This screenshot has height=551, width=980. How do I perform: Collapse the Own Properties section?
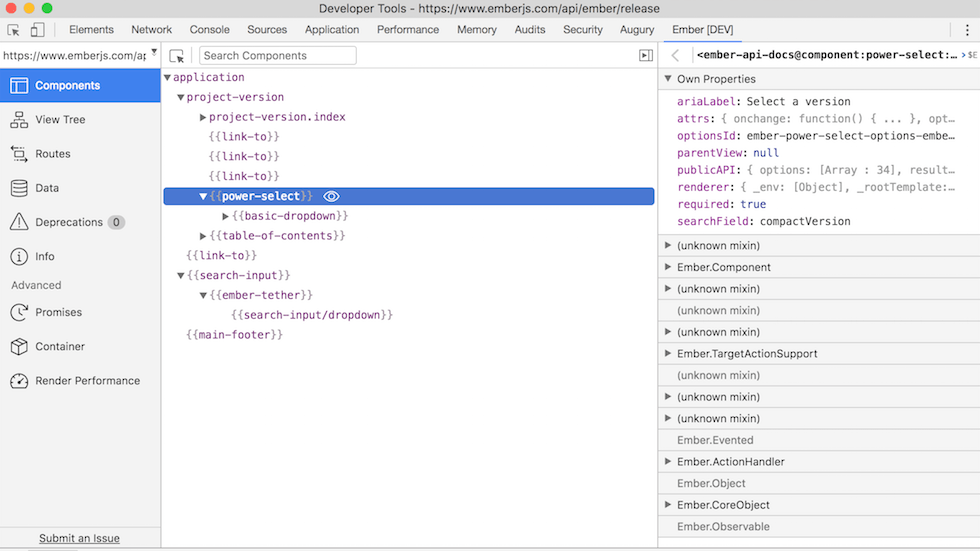tap(668, 79)
